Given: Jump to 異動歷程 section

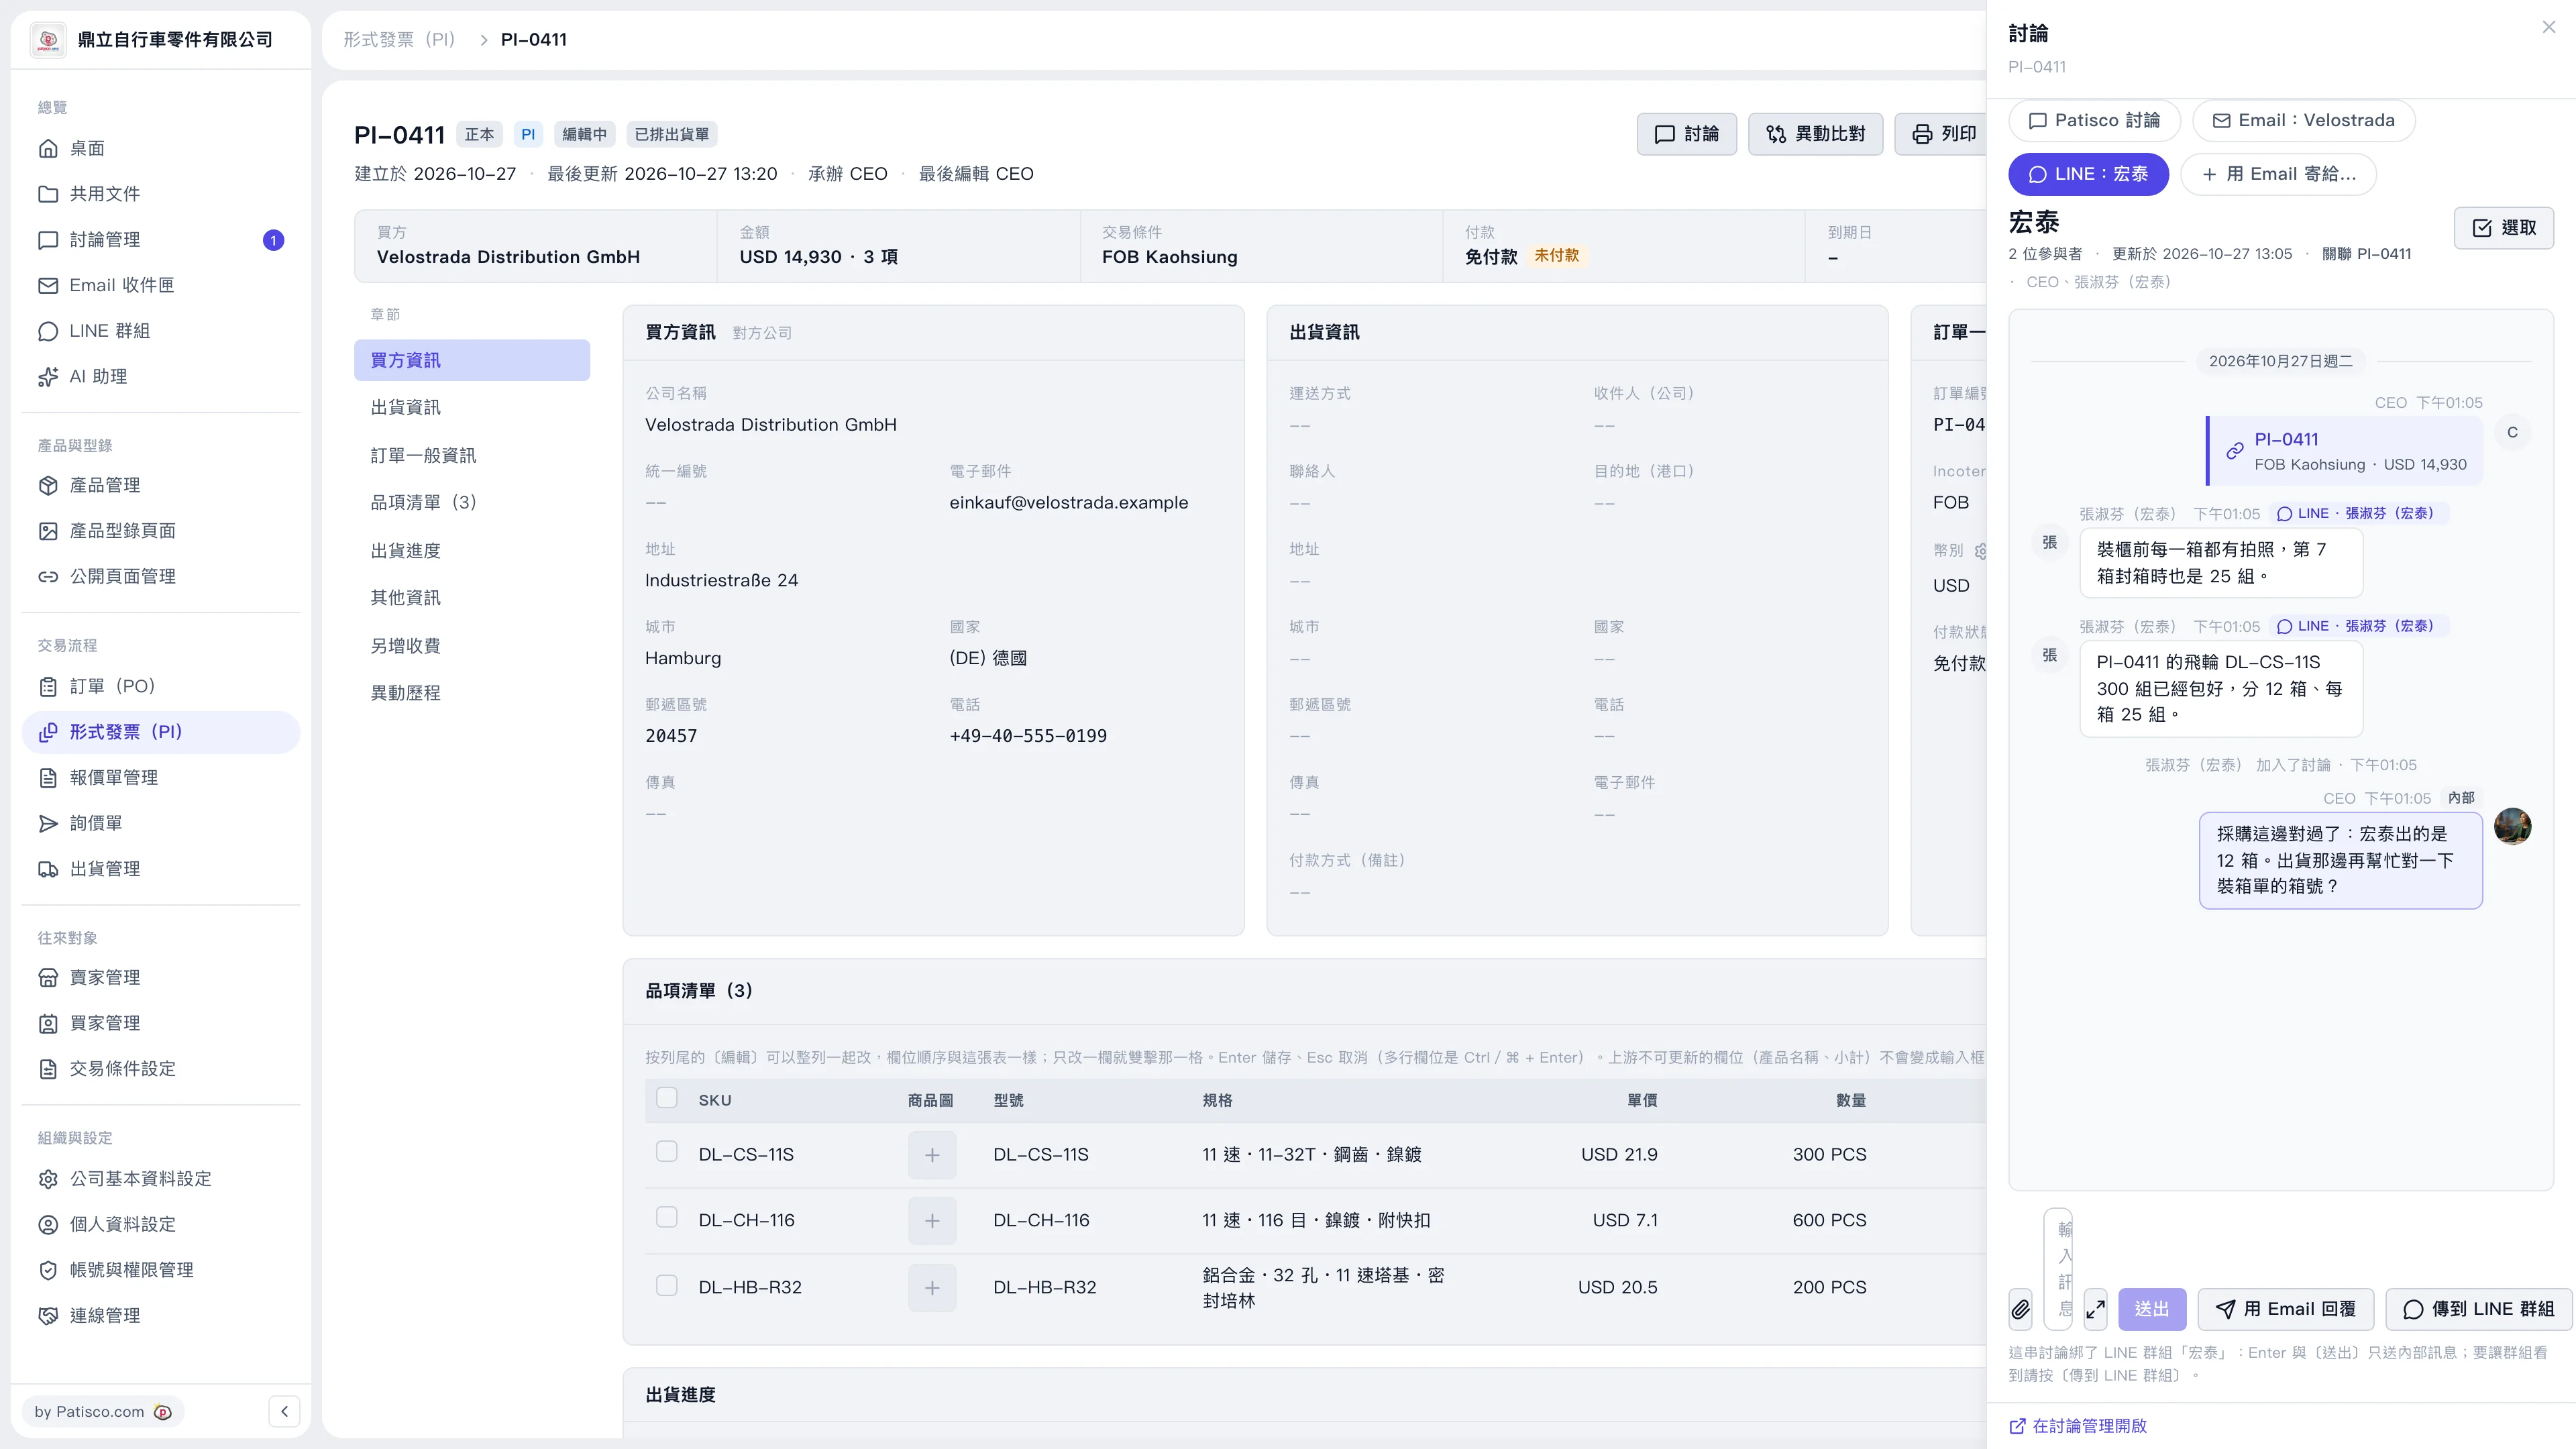Looking at the screenshot, I should coord(472,693).
